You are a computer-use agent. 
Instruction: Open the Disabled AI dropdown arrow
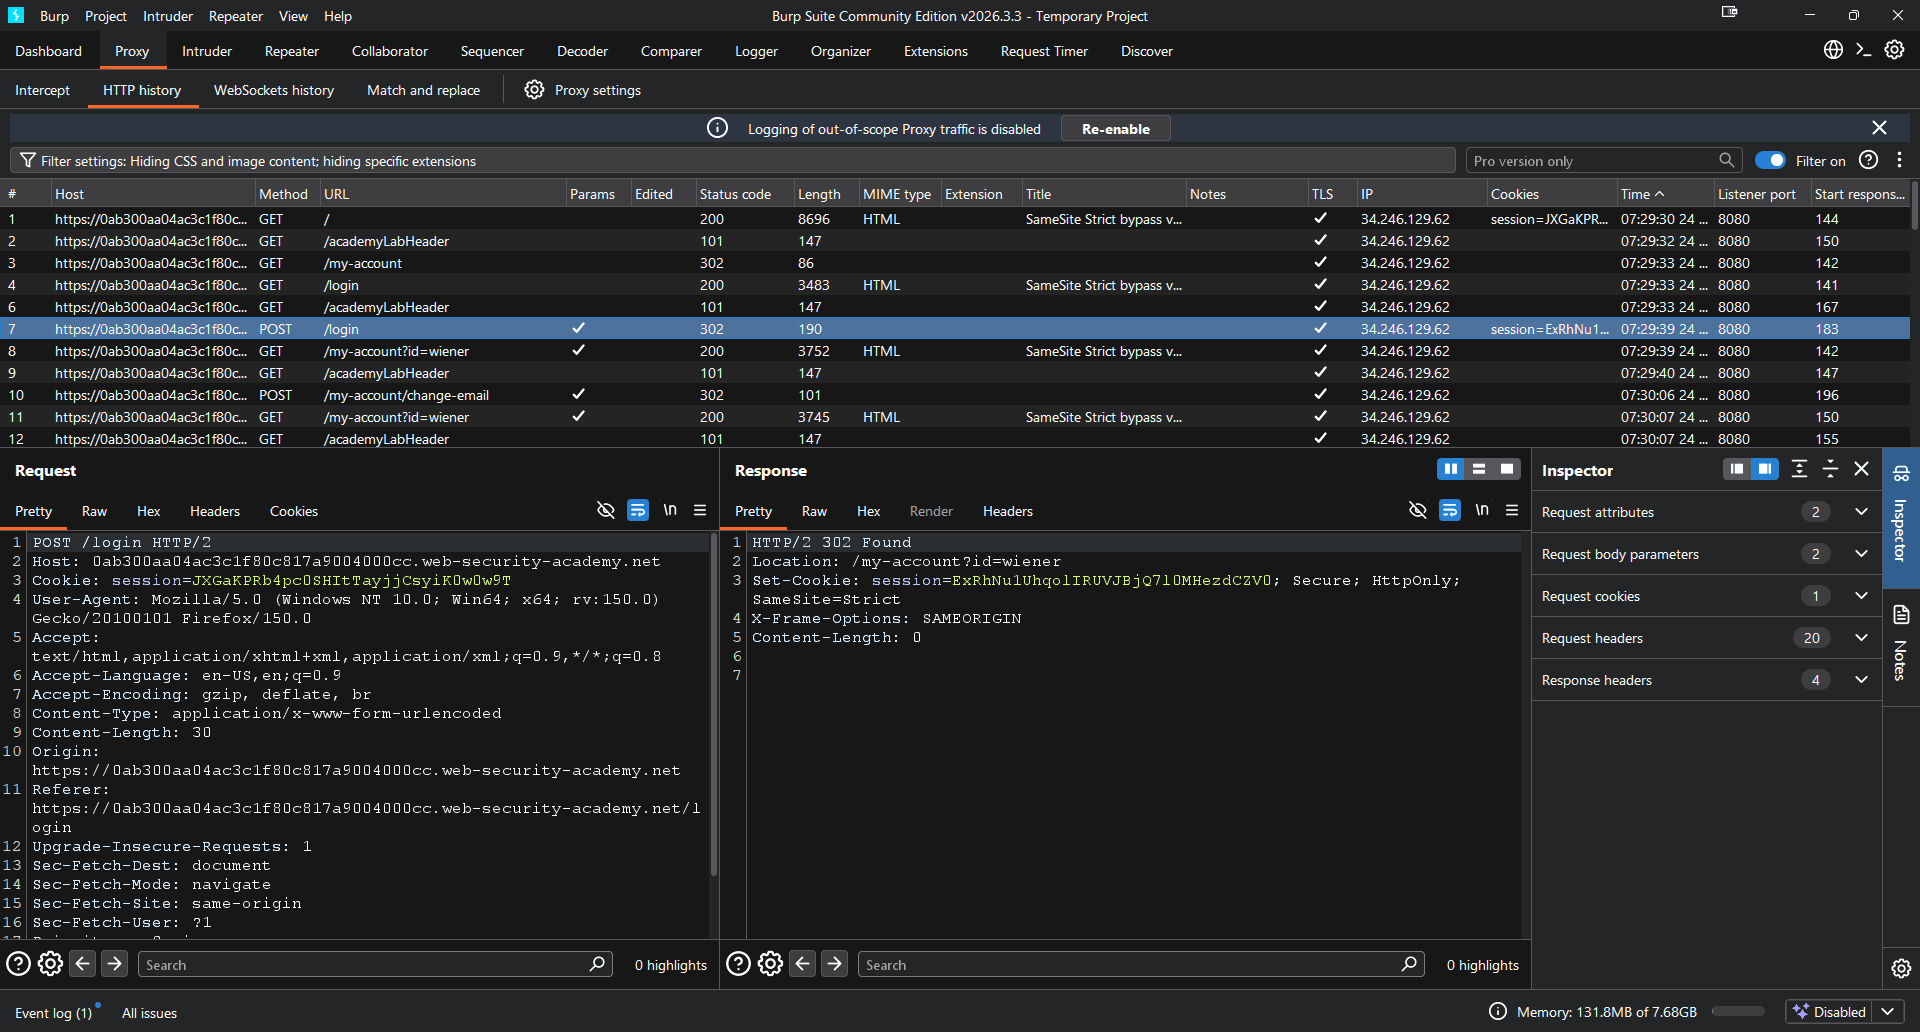click(x=1888, y=1012)
